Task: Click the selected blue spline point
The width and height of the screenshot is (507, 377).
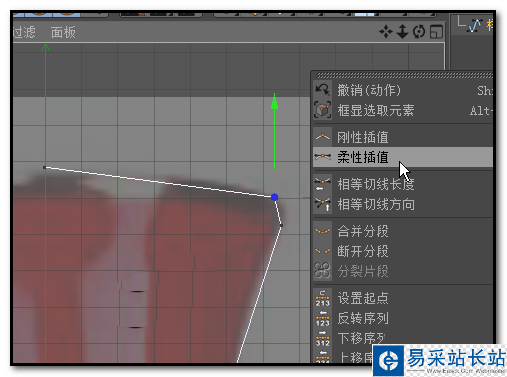Action: click(x=274, y=197)
